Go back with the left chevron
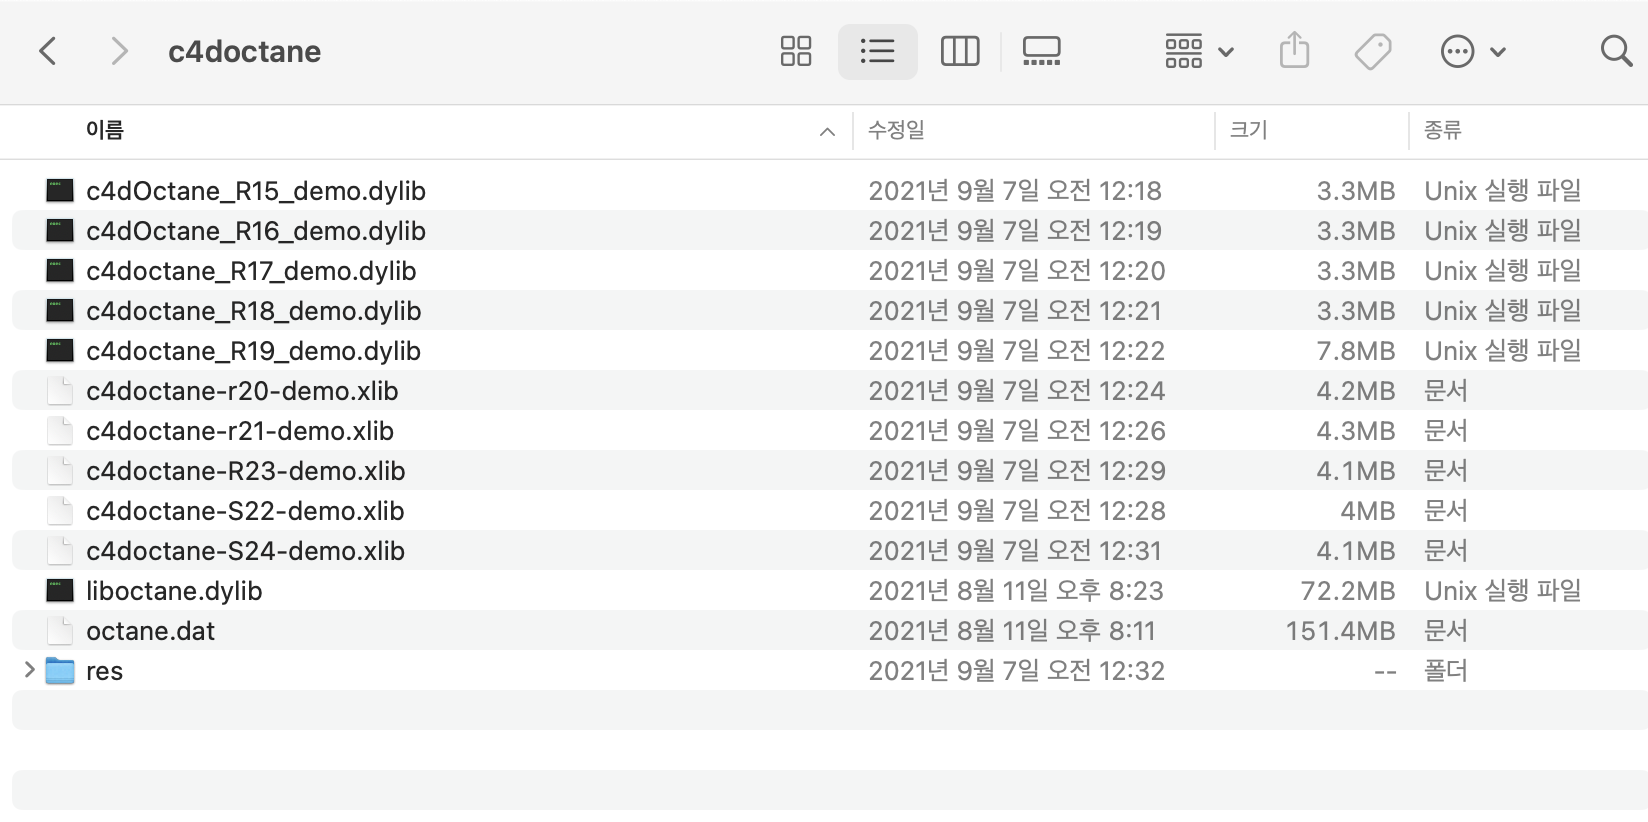Image resolution: width=1648 pixels, height=822 pixels. (47, 51)
